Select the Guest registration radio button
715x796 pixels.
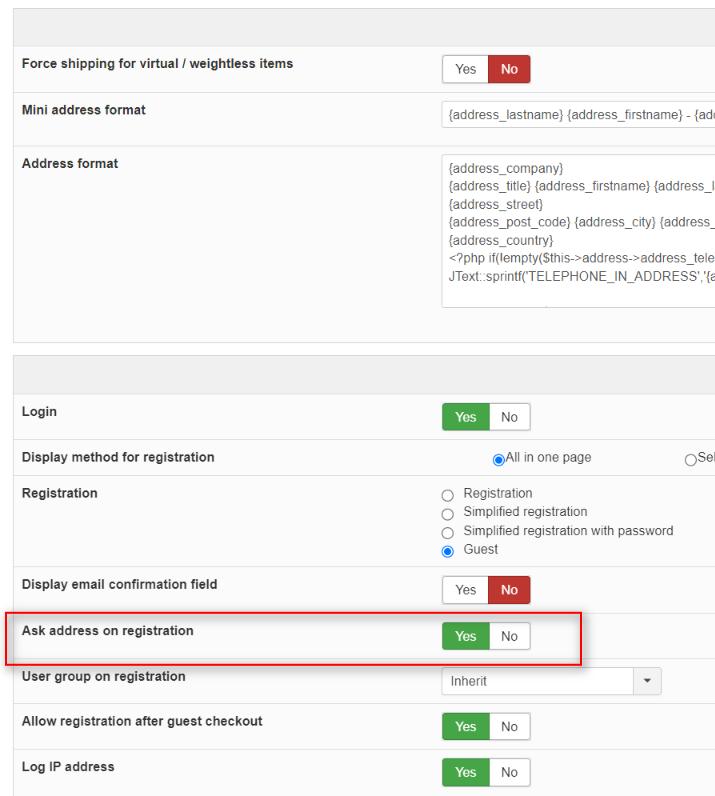click(448, 551)
